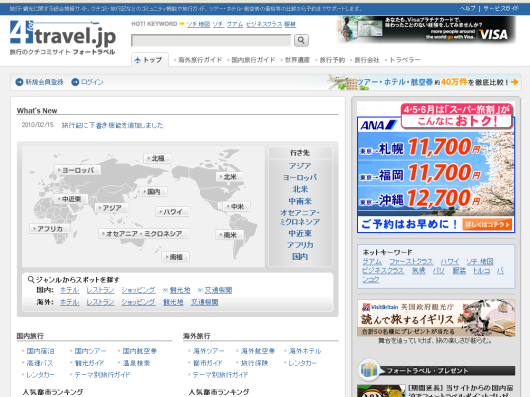Open the 海外旅行ガイド menu
This screenshot has height=397, width=530.
[200, 60]
